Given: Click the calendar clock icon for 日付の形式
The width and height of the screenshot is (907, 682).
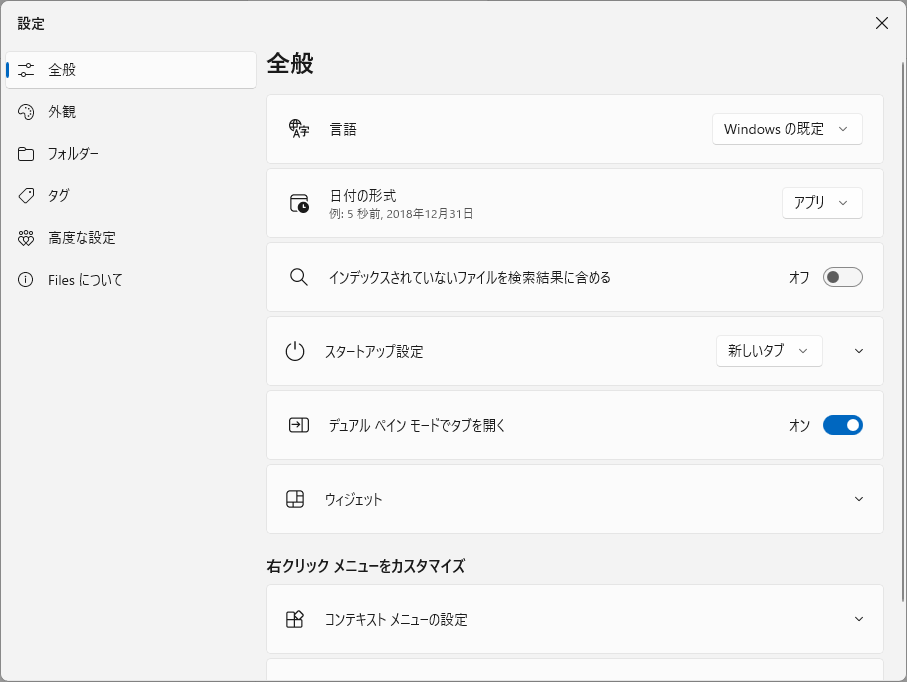Looking at the screenshot, I should pyautogui.click(x=299, y=203).
